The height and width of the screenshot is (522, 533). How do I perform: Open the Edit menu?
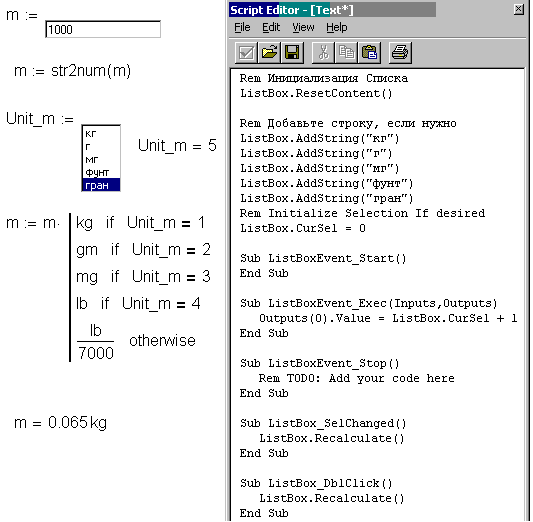pos(271,27)
